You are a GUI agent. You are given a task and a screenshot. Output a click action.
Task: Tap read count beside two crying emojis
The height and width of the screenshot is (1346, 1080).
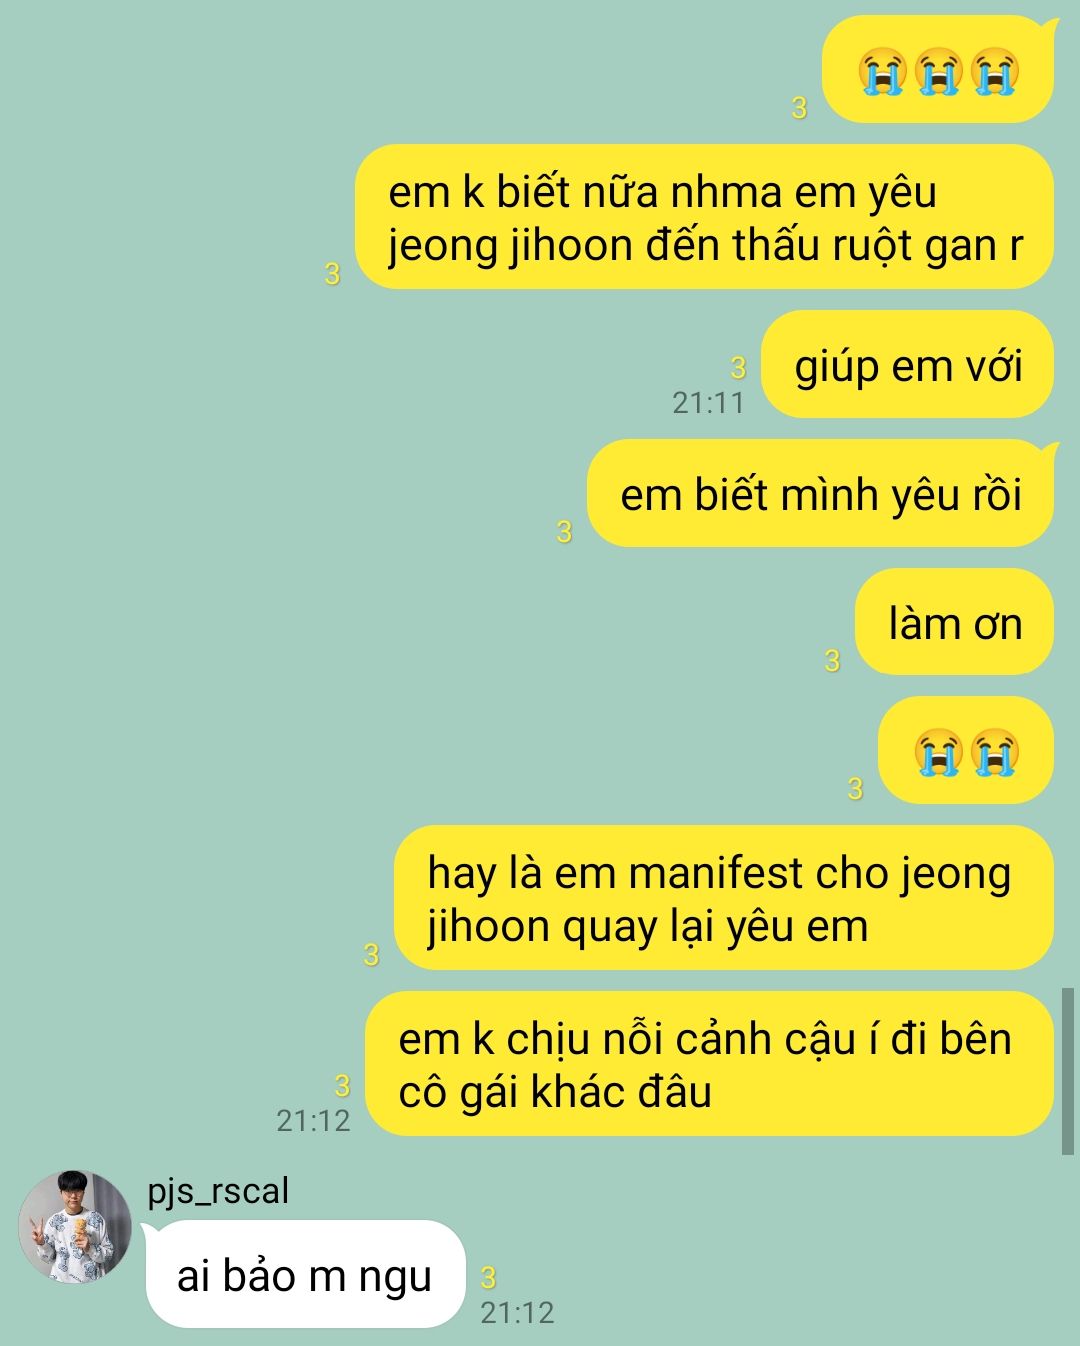[x=855, y=789]
